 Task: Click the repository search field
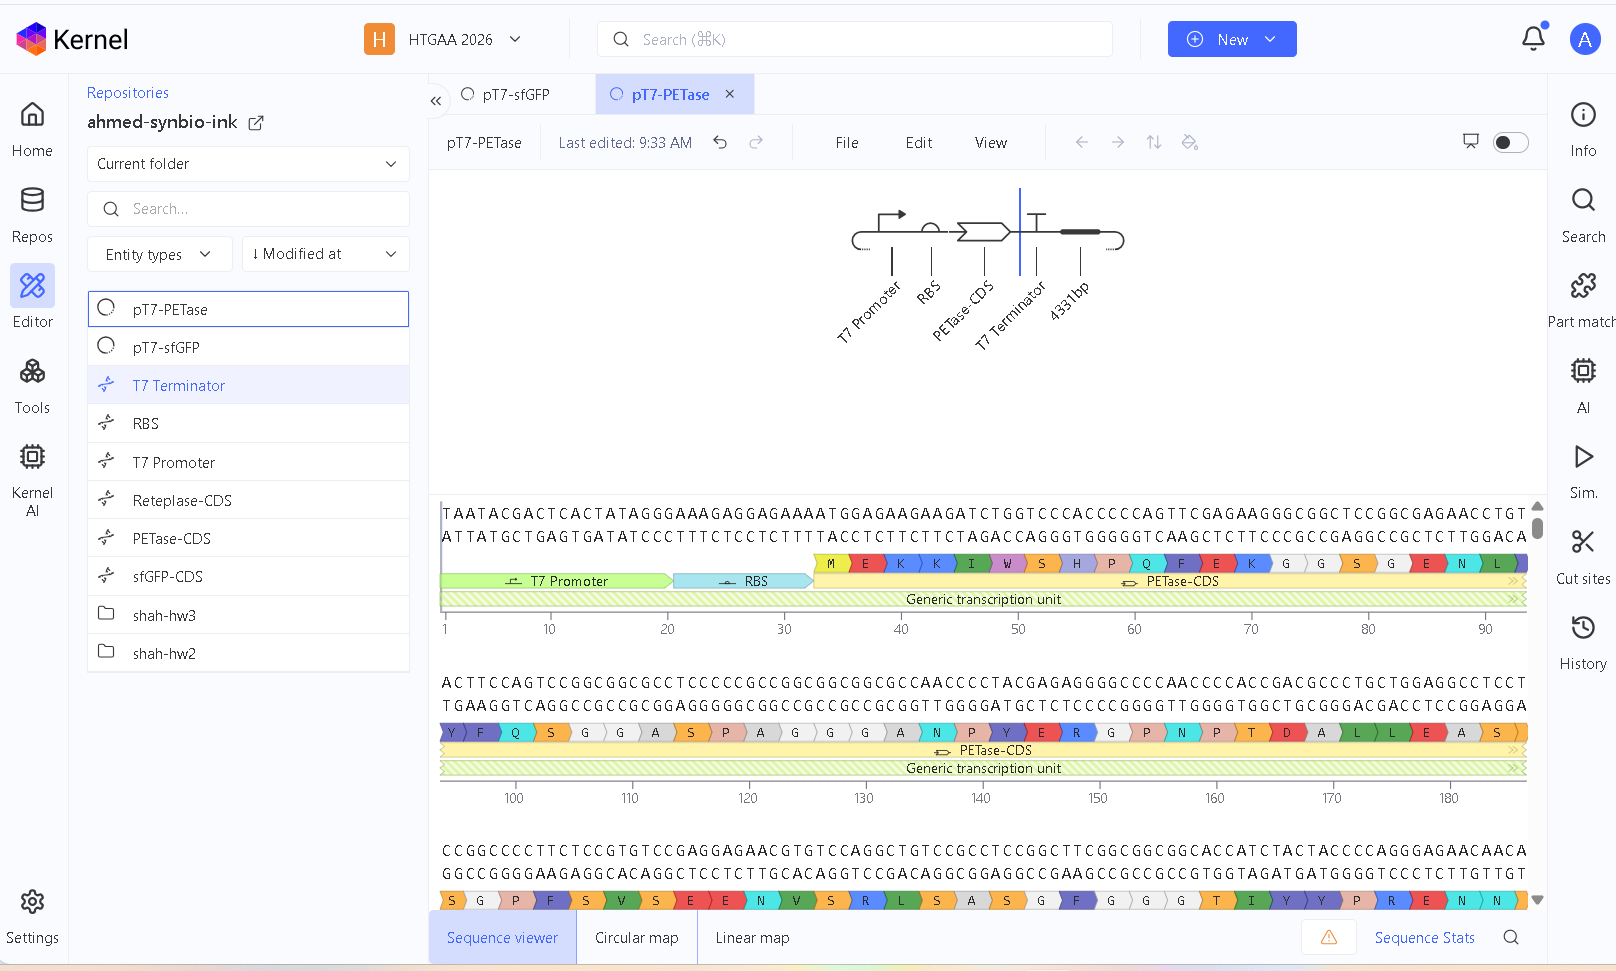(248, 209)
